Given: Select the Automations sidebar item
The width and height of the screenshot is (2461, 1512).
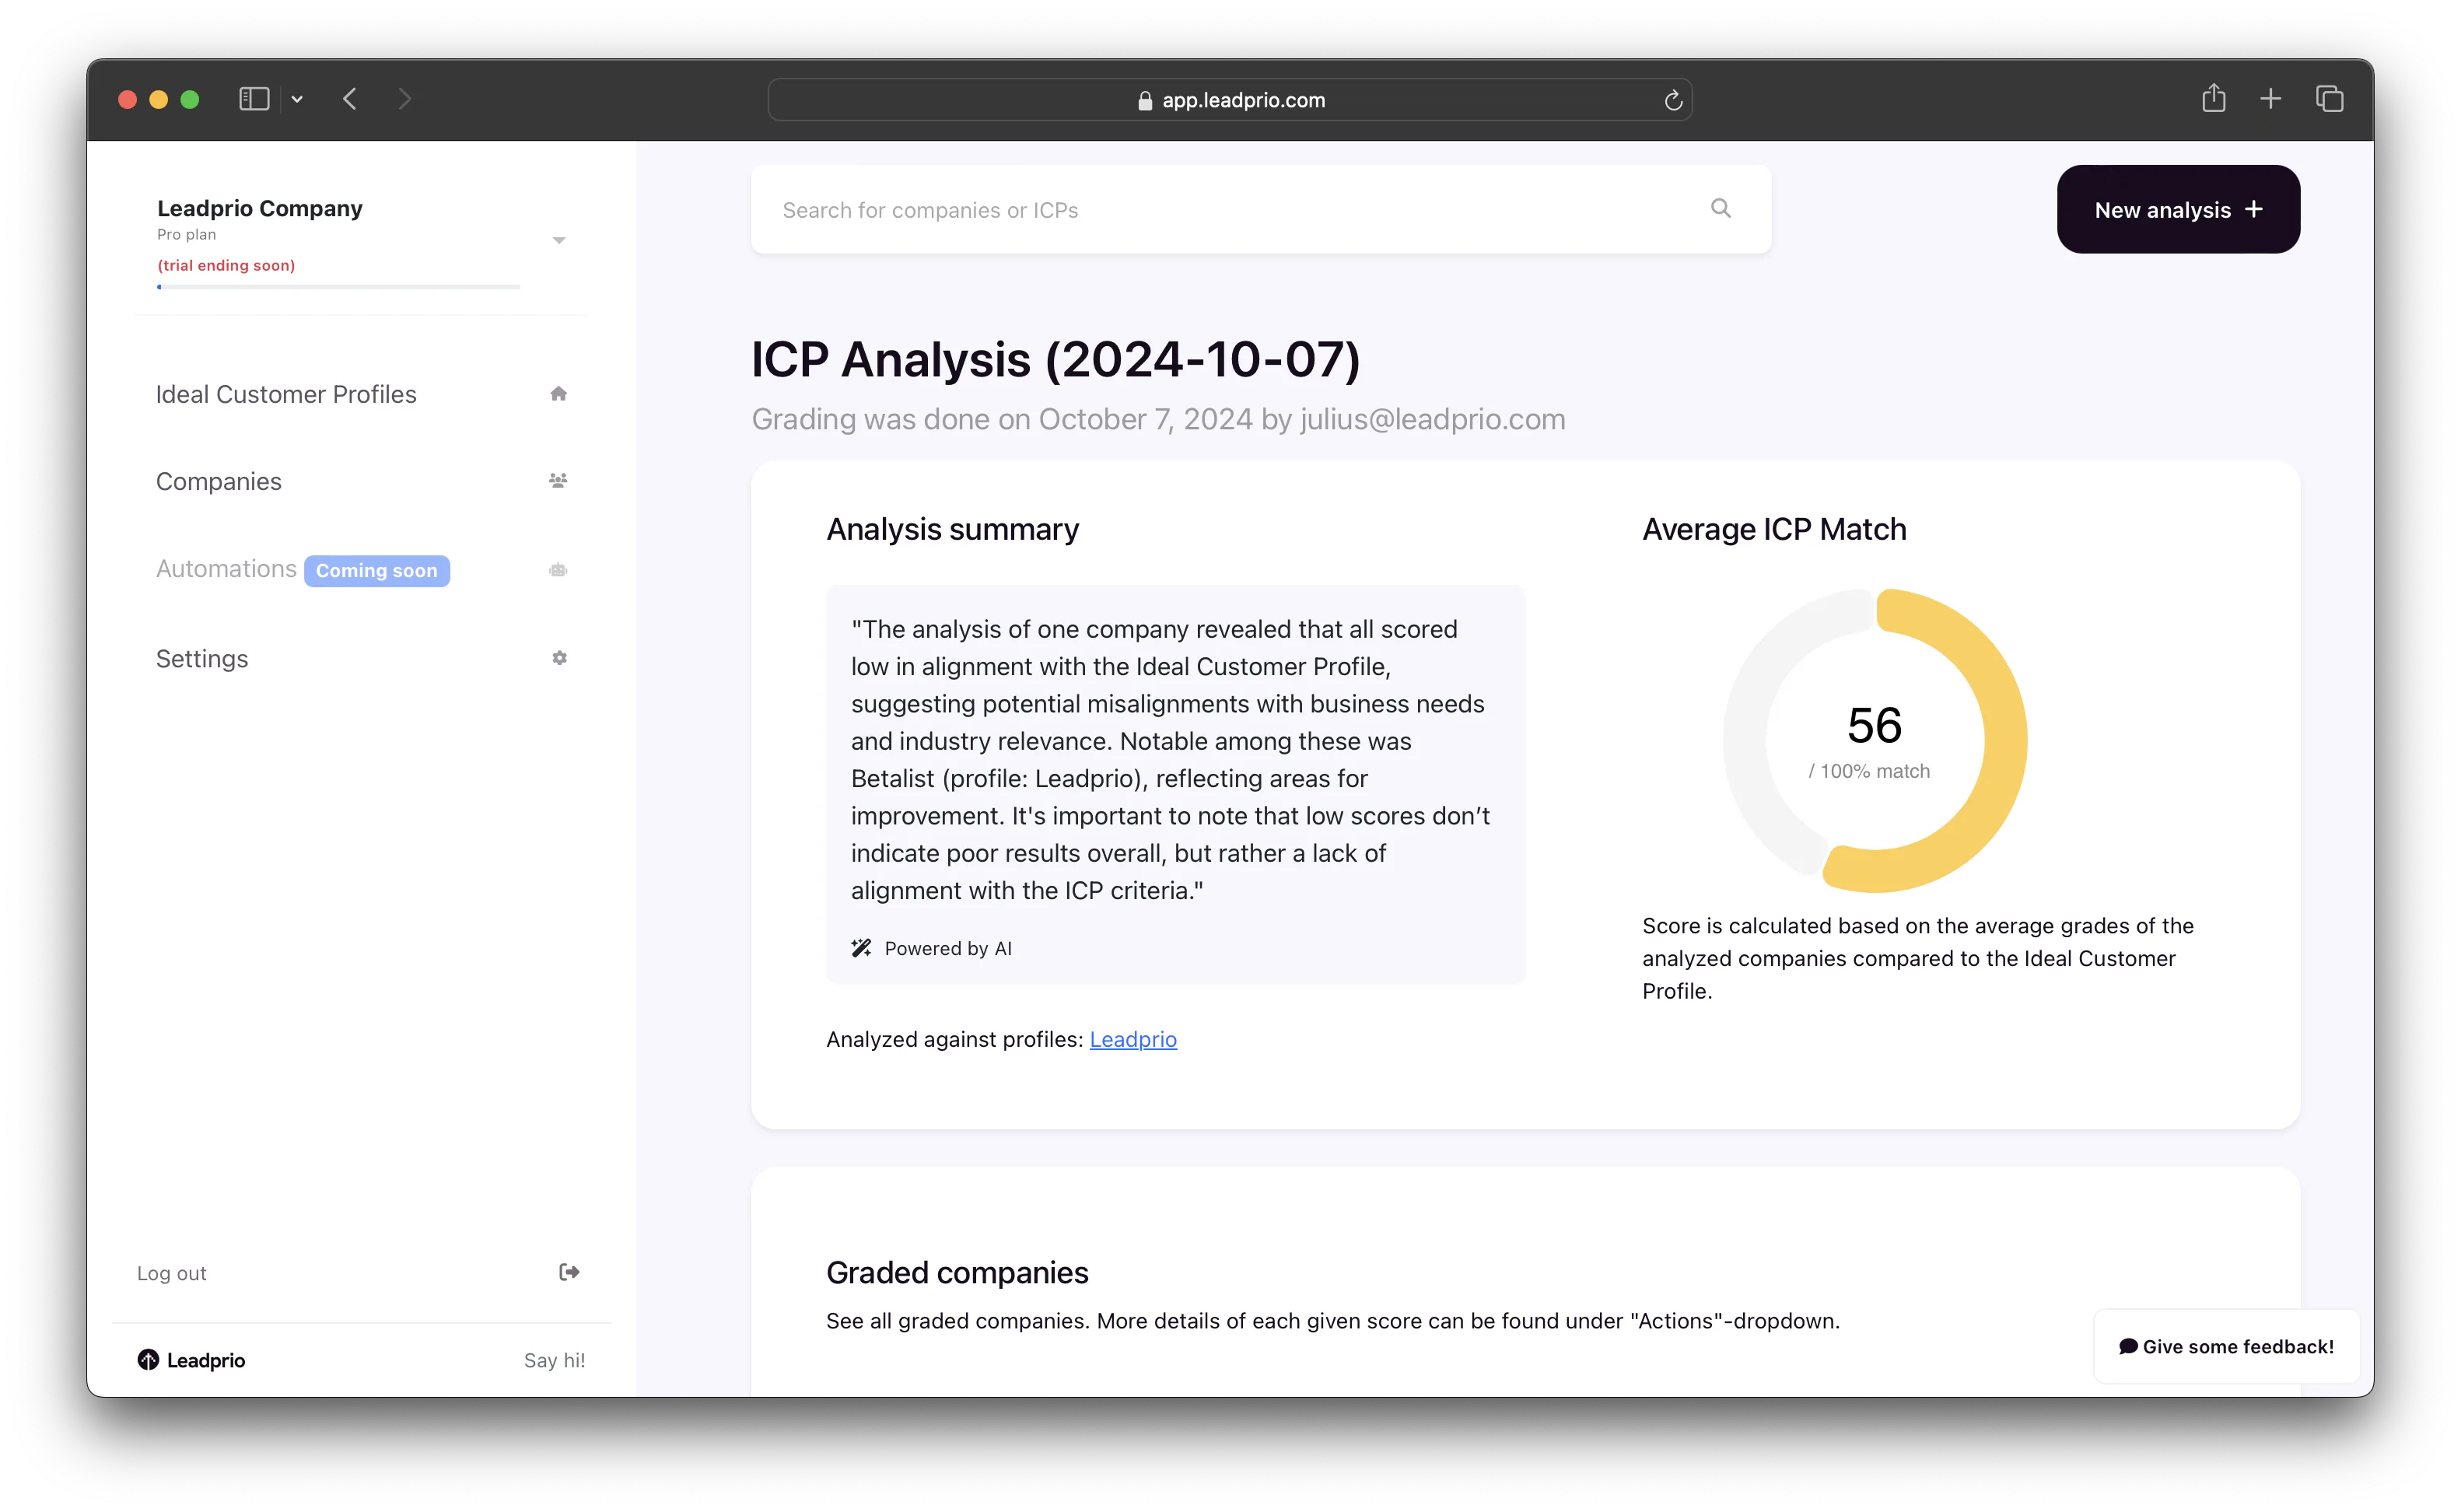Looking at the screenshot, I should pyautogui.click(x=226, y=568).
